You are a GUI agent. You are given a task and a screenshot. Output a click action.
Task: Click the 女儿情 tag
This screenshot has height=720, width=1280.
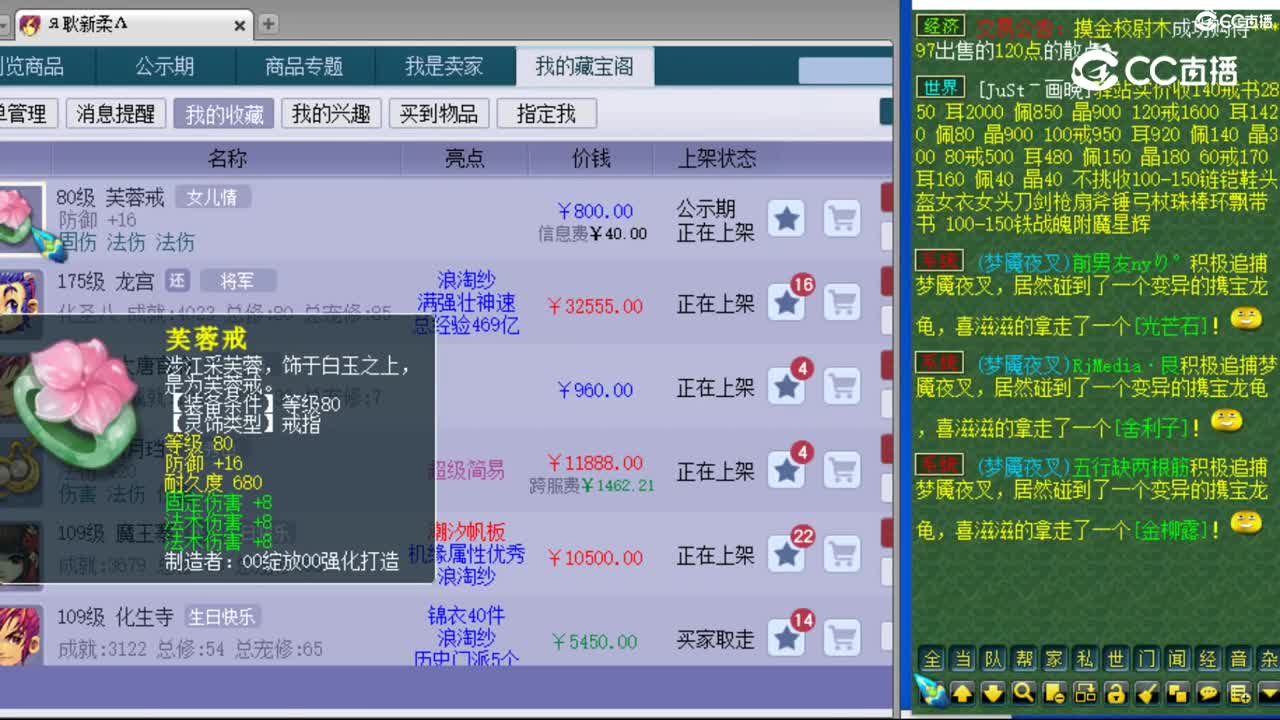tap(213, 198)
